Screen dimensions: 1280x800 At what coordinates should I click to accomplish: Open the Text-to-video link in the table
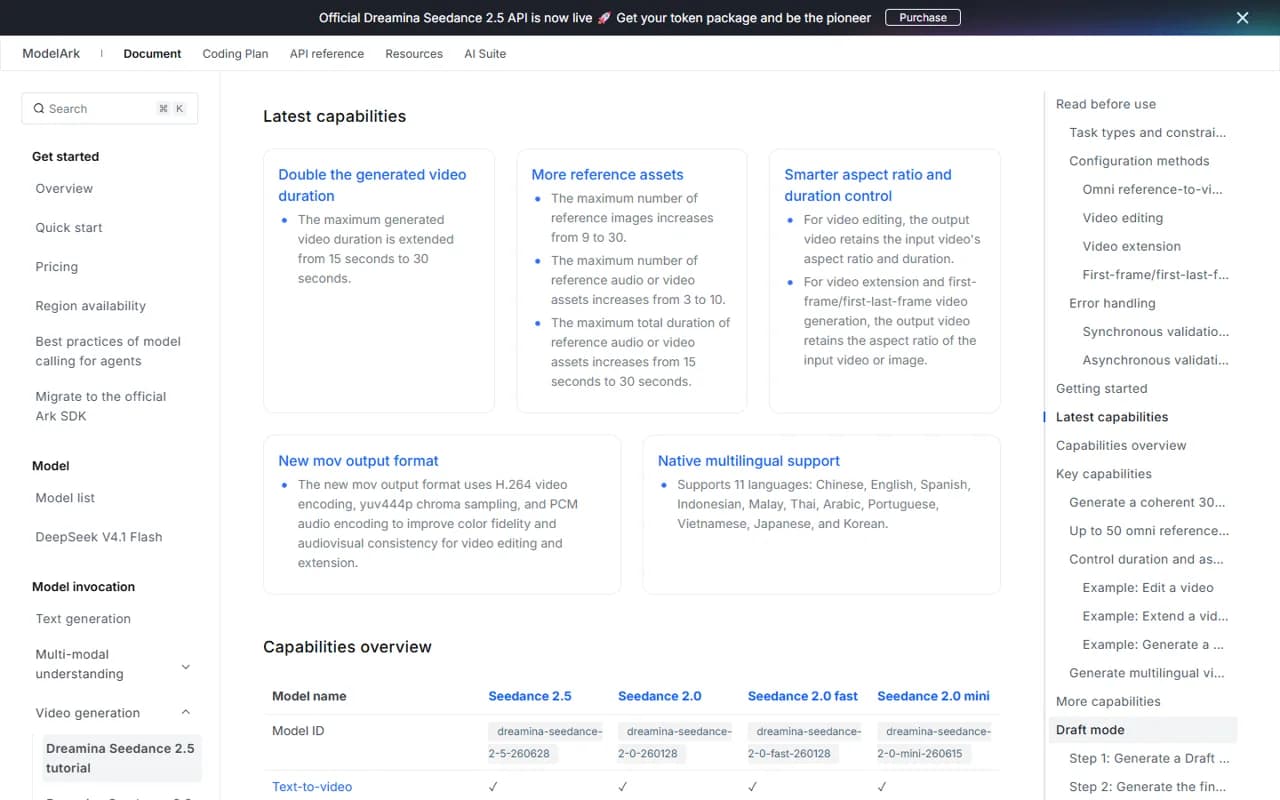(312, 786)
